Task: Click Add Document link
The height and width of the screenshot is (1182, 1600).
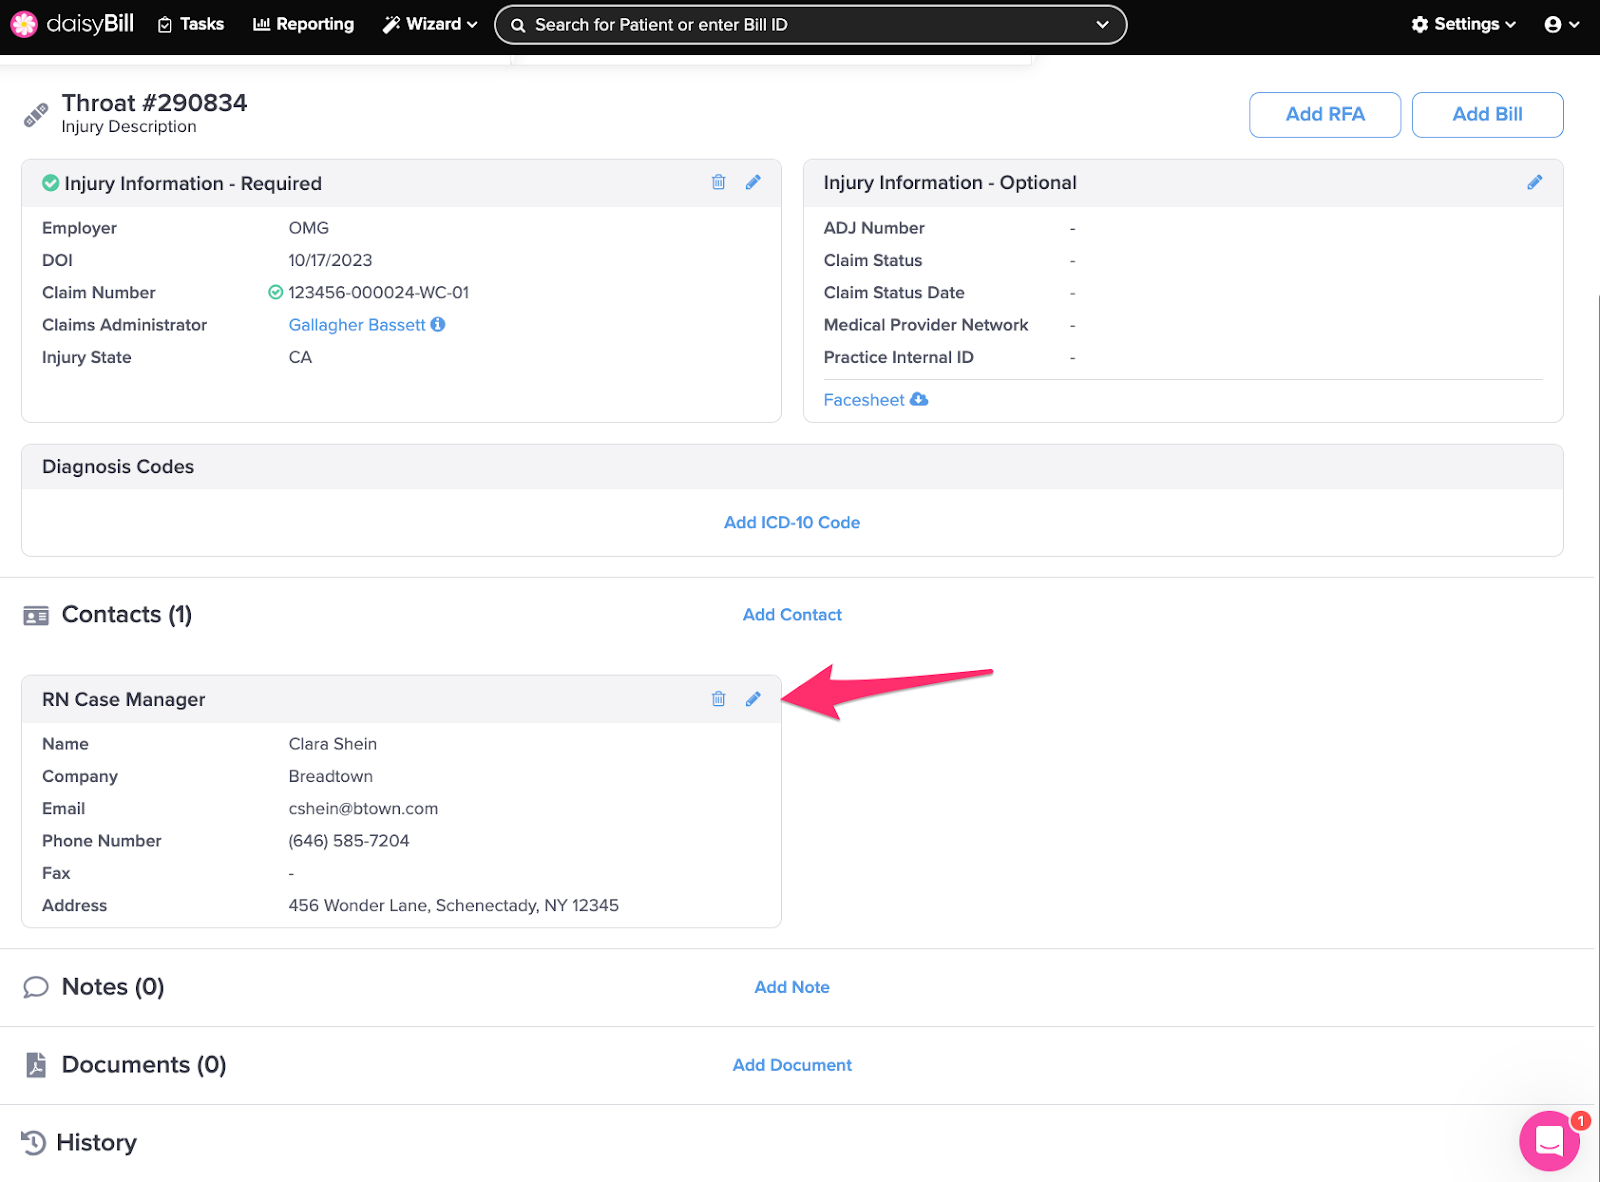Action: (792, 1065)
